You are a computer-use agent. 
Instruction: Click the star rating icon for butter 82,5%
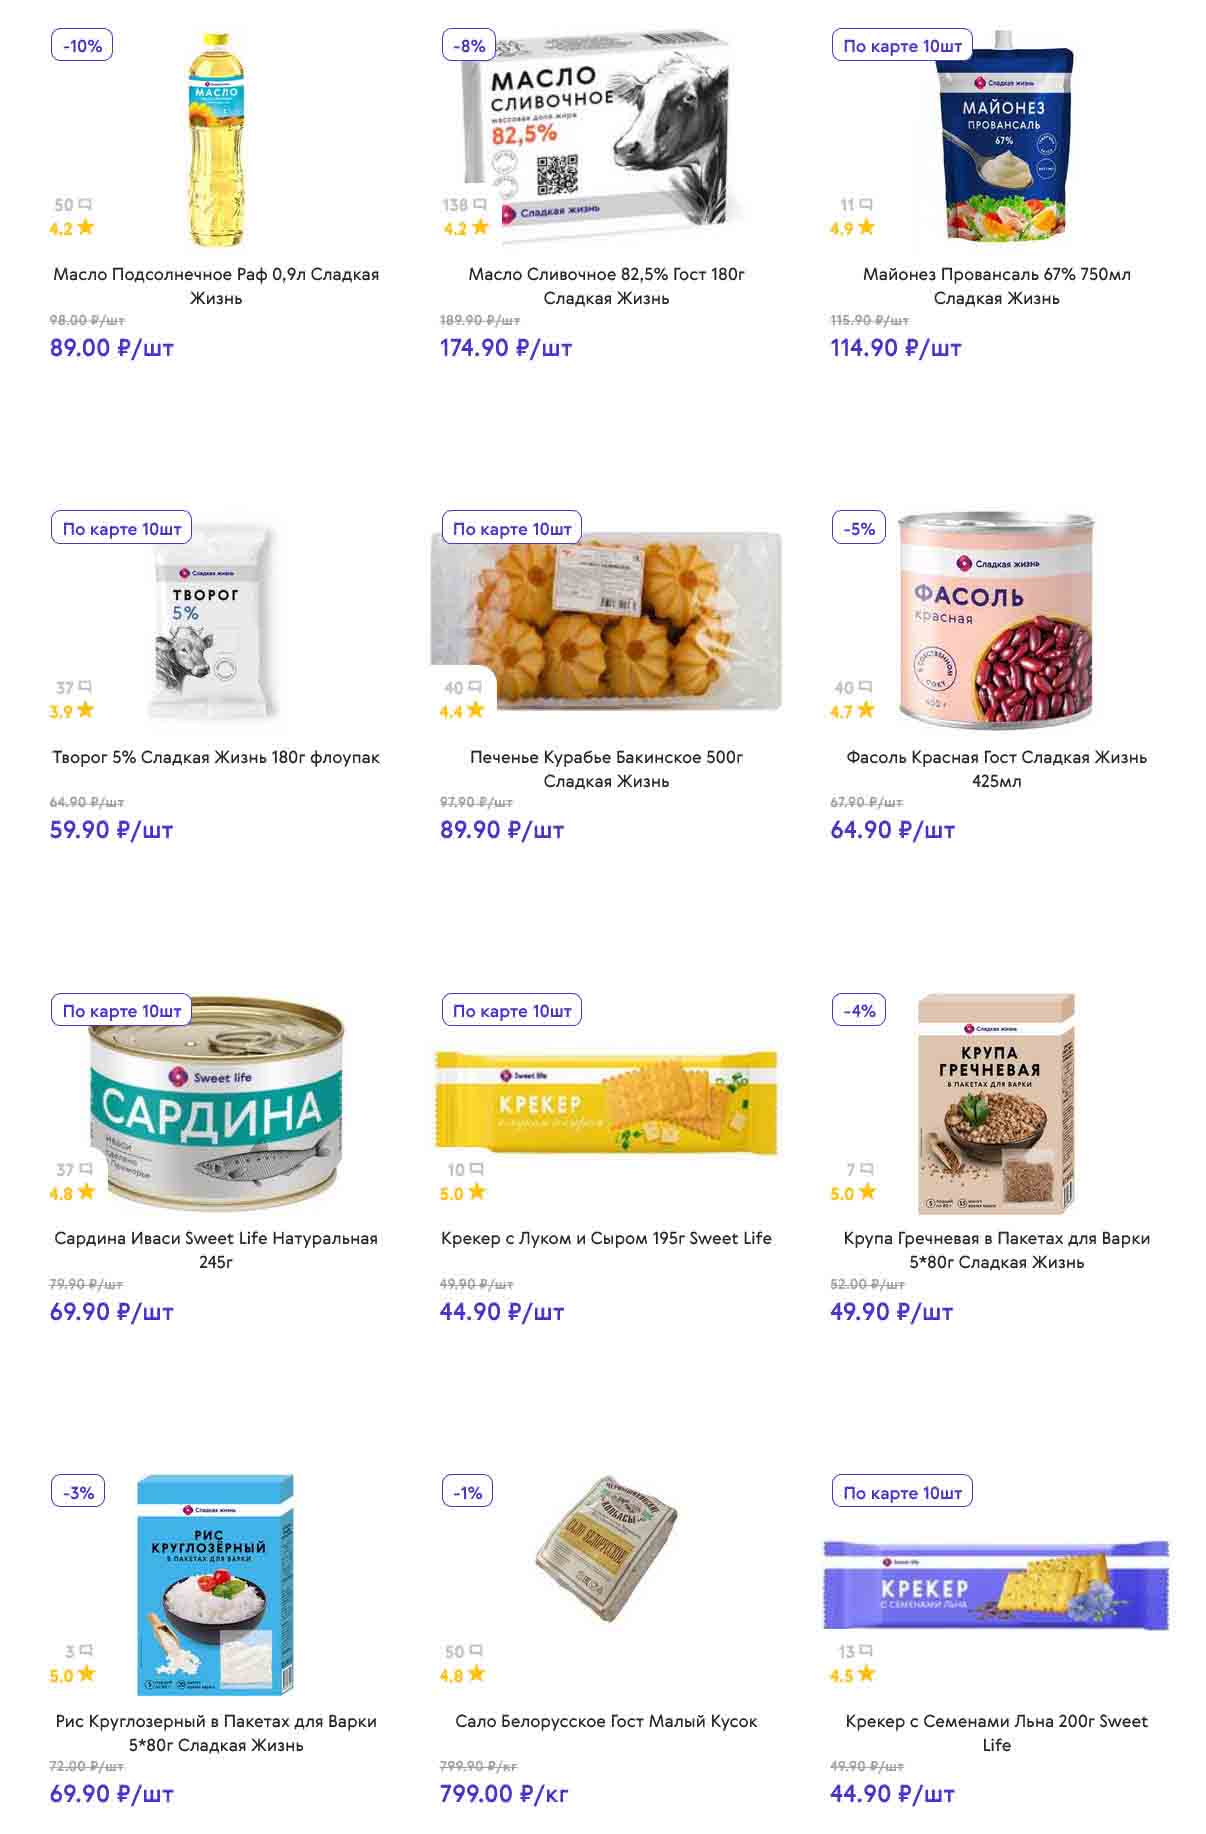coord(480,228)
